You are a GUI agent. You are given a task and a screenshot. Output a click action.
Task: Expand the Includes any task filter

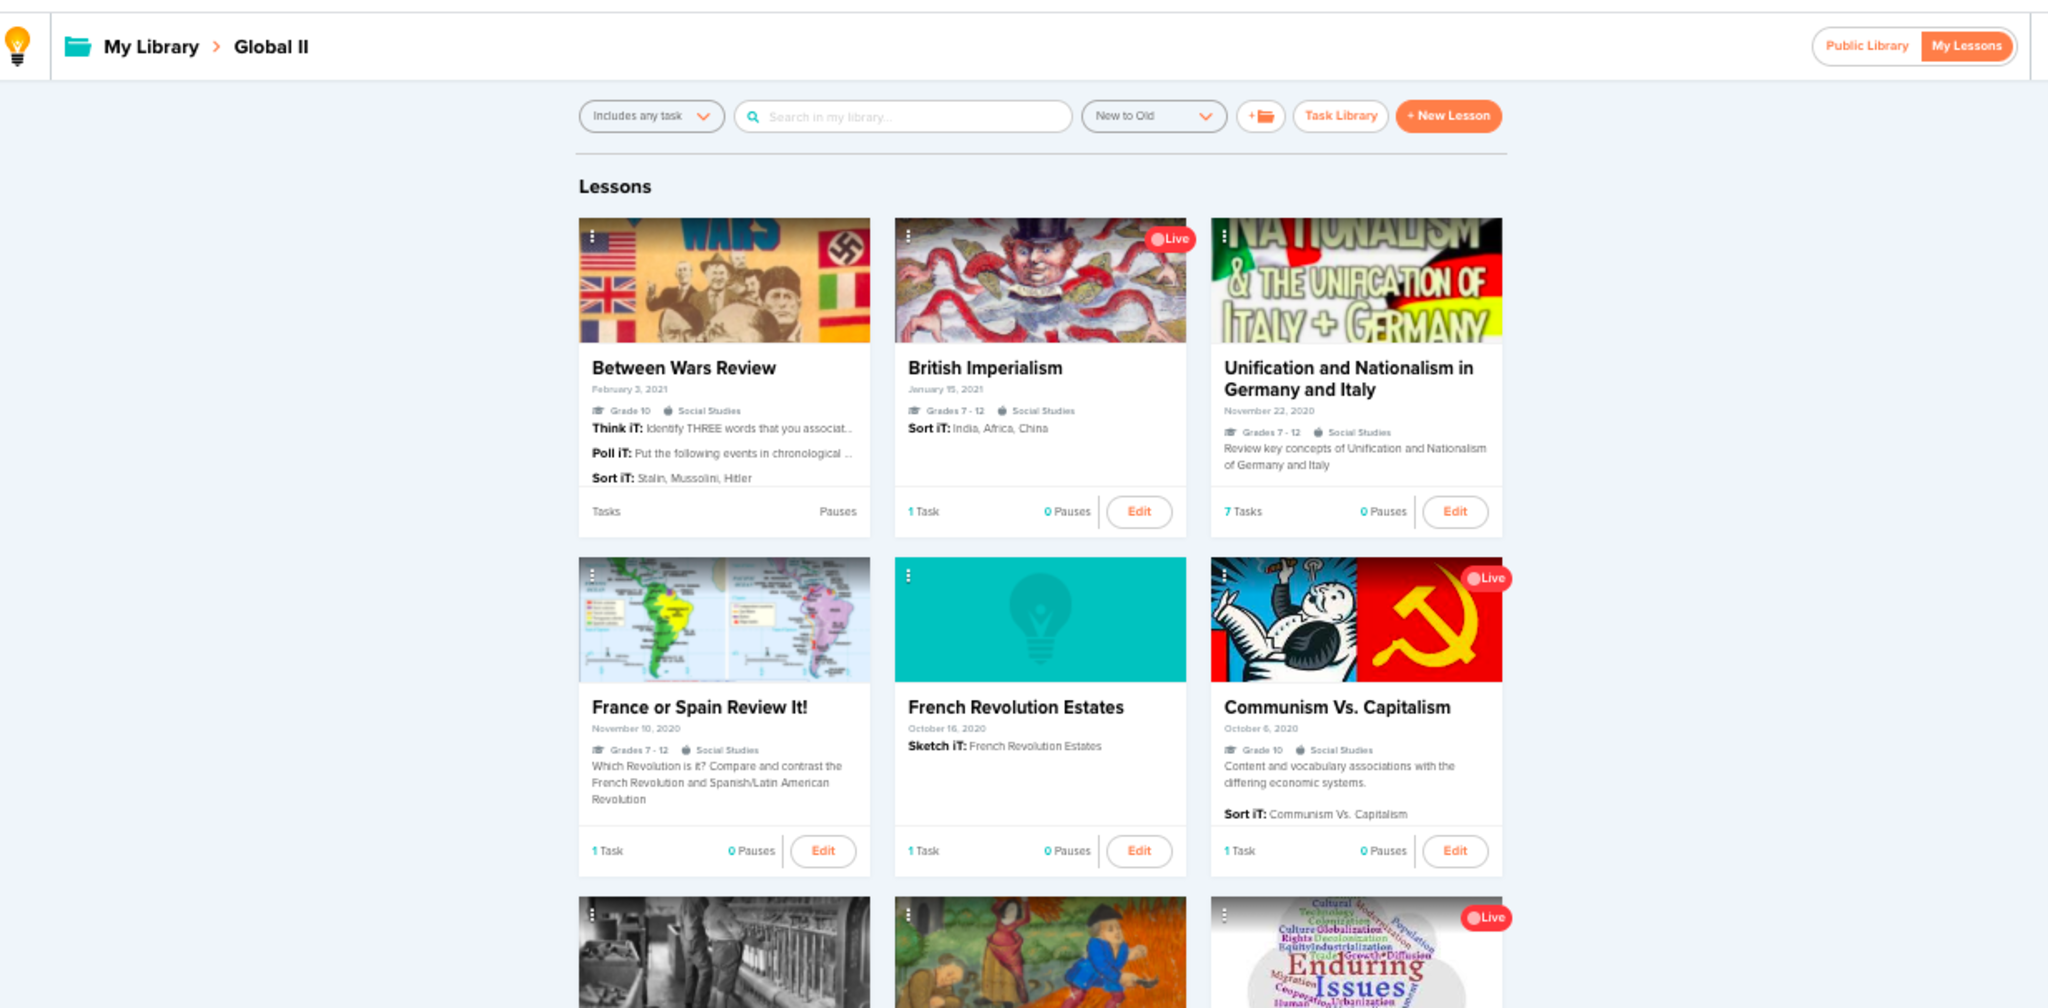pos(651,116)
